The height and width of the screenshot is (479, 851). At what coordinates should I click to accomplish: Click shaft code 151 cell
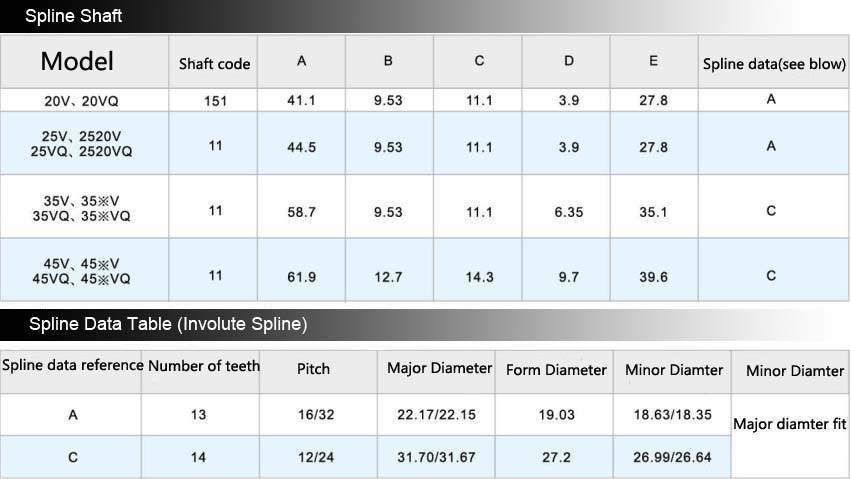click(x=215, y=100)
